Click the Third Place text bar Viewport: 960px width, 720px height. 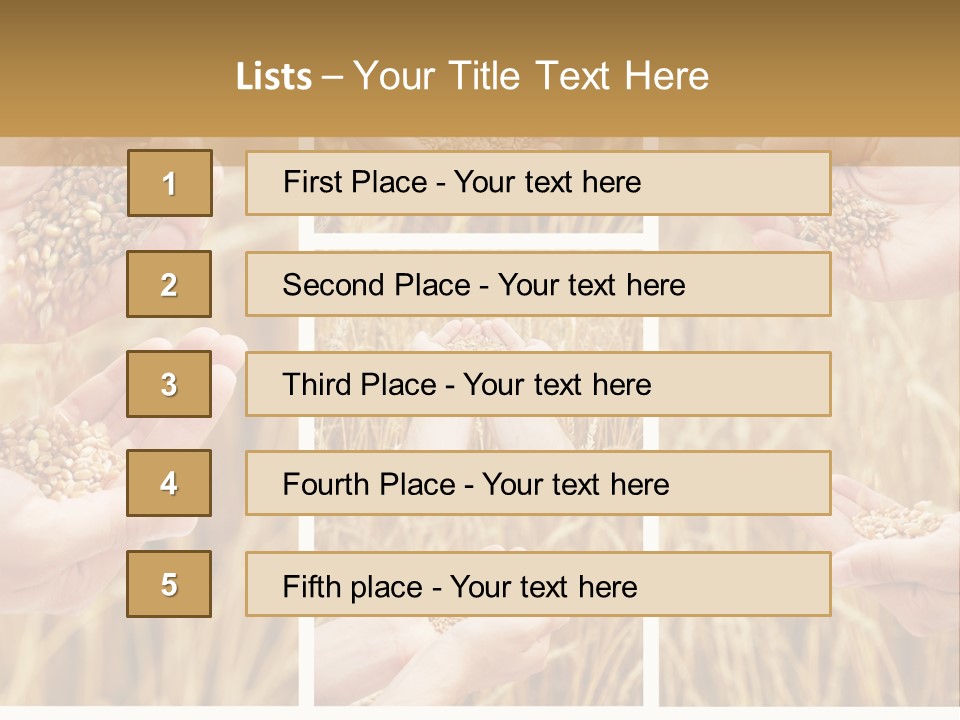click(x=538, y=384)
